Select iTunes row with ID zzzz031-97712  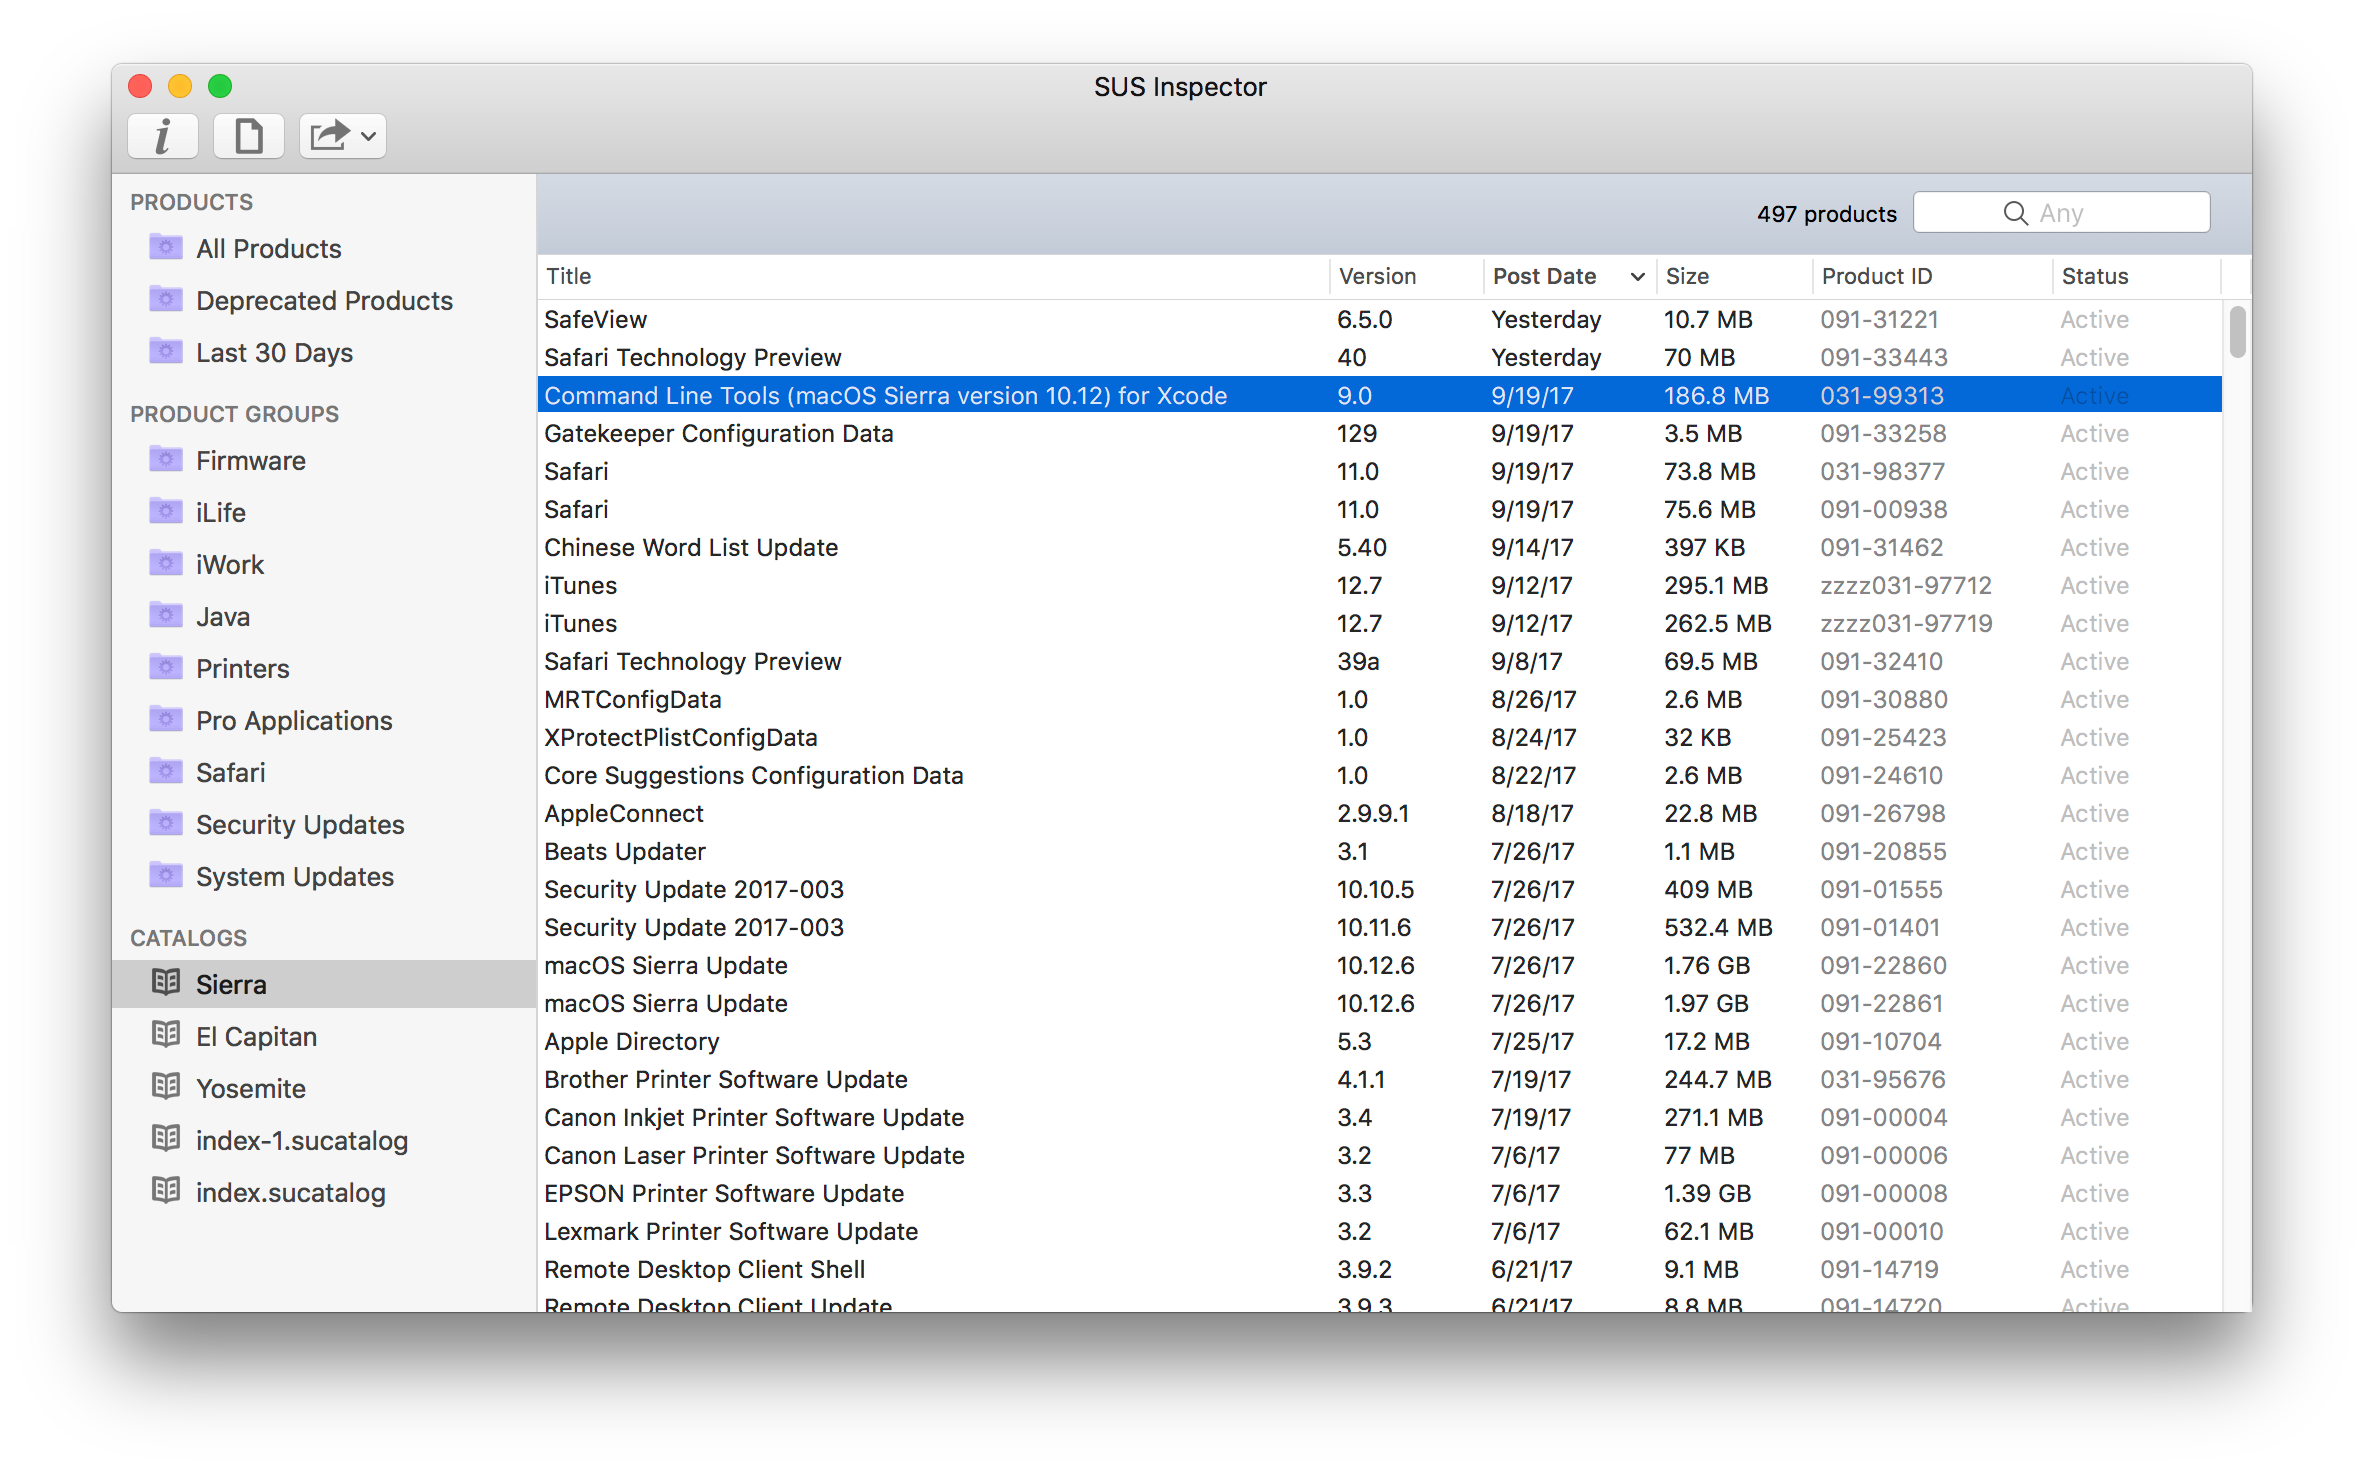click(x=1379, y=585)
